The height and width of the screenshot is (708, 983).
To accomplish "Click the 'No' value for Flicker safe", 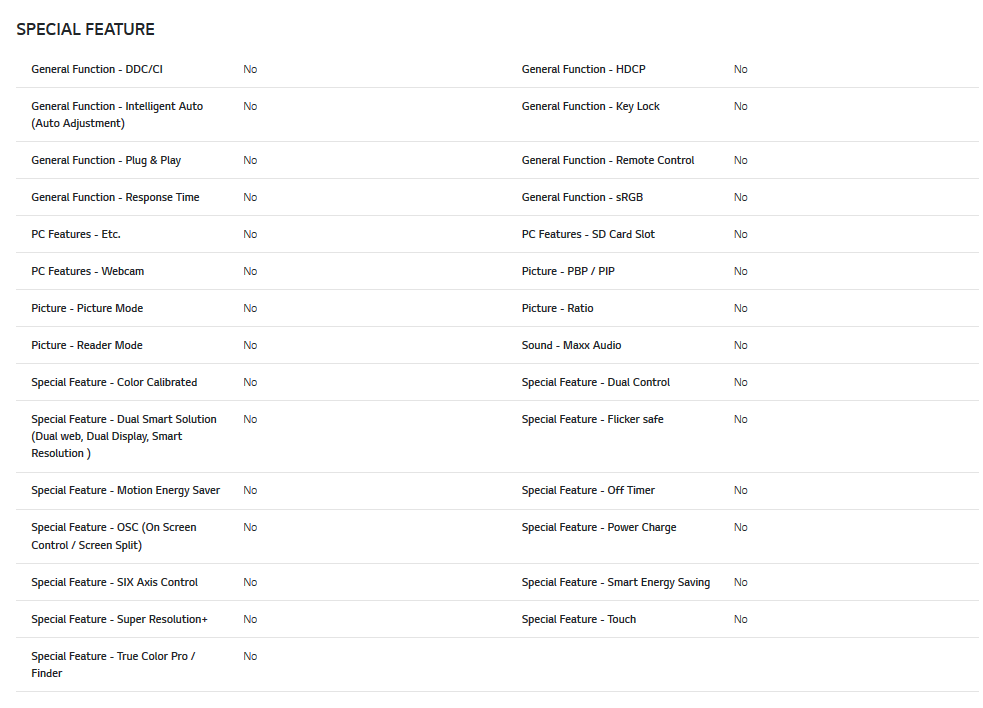I will (740, 420).
